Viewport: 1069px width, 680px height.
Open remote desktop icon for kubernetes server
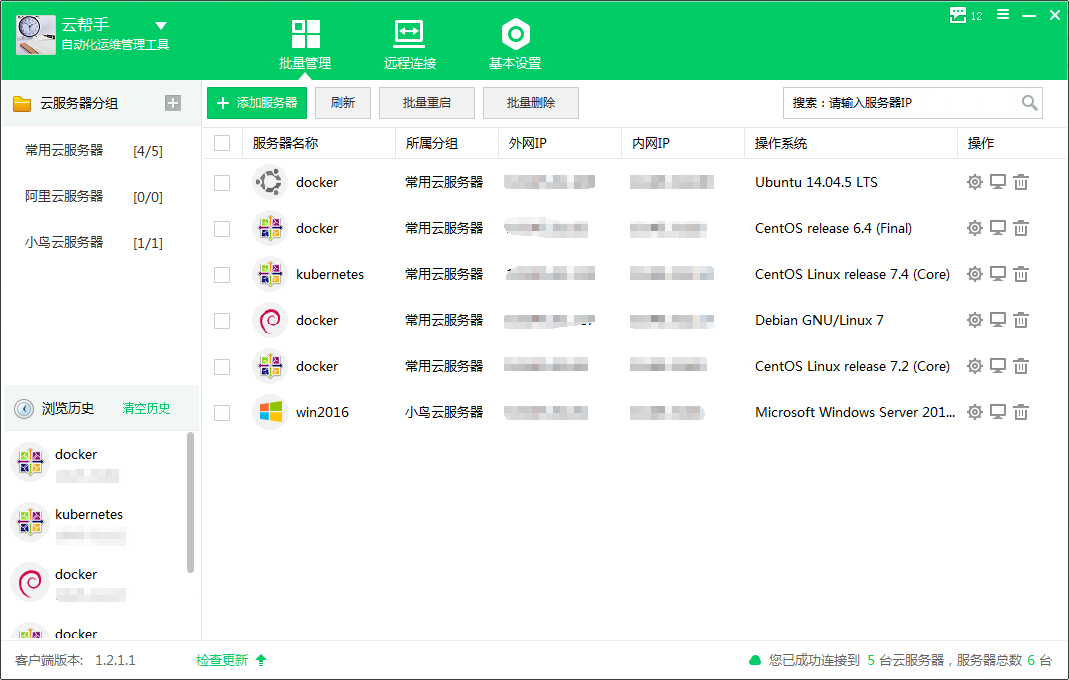pyautogui.click(x=998, y=274)
